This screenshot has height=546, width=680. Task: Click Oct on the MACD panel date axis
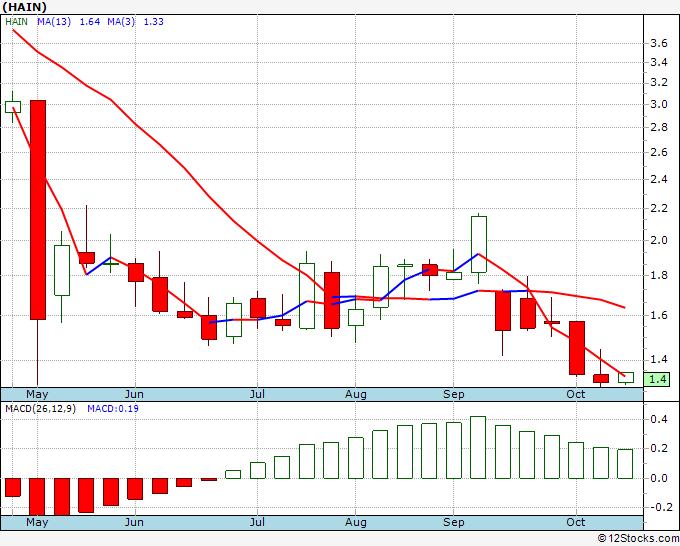point(576,522)
